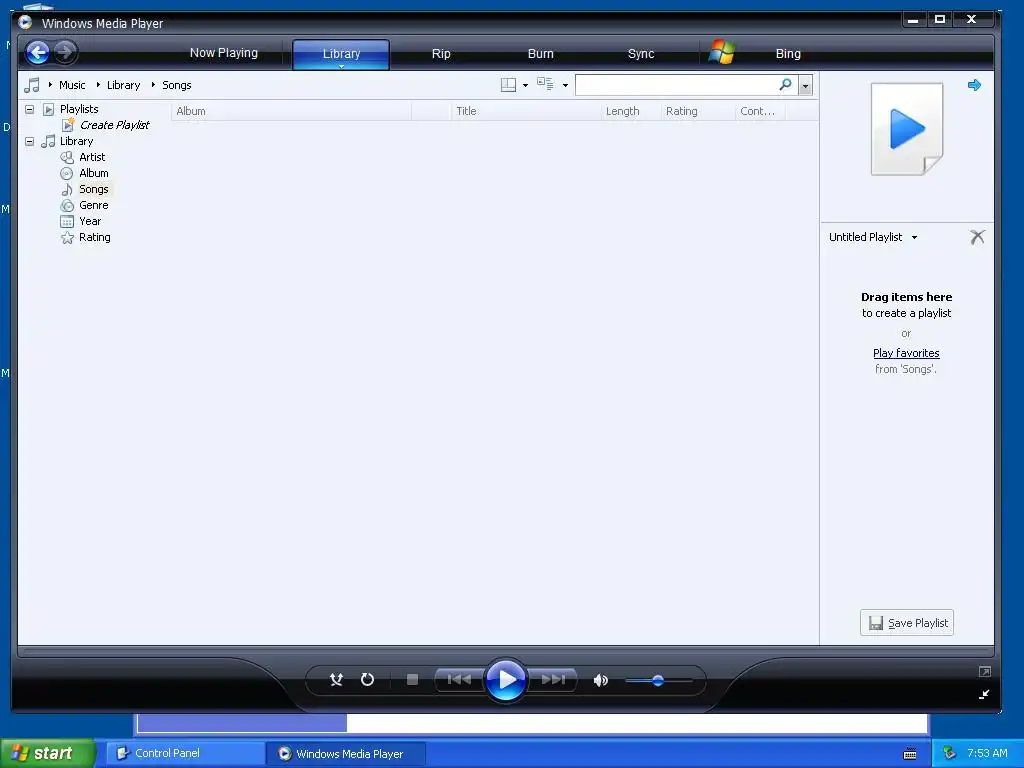This screenshot has width=1024, height=768.
Task: Click the Previous track button
Action: coord(459,680)
